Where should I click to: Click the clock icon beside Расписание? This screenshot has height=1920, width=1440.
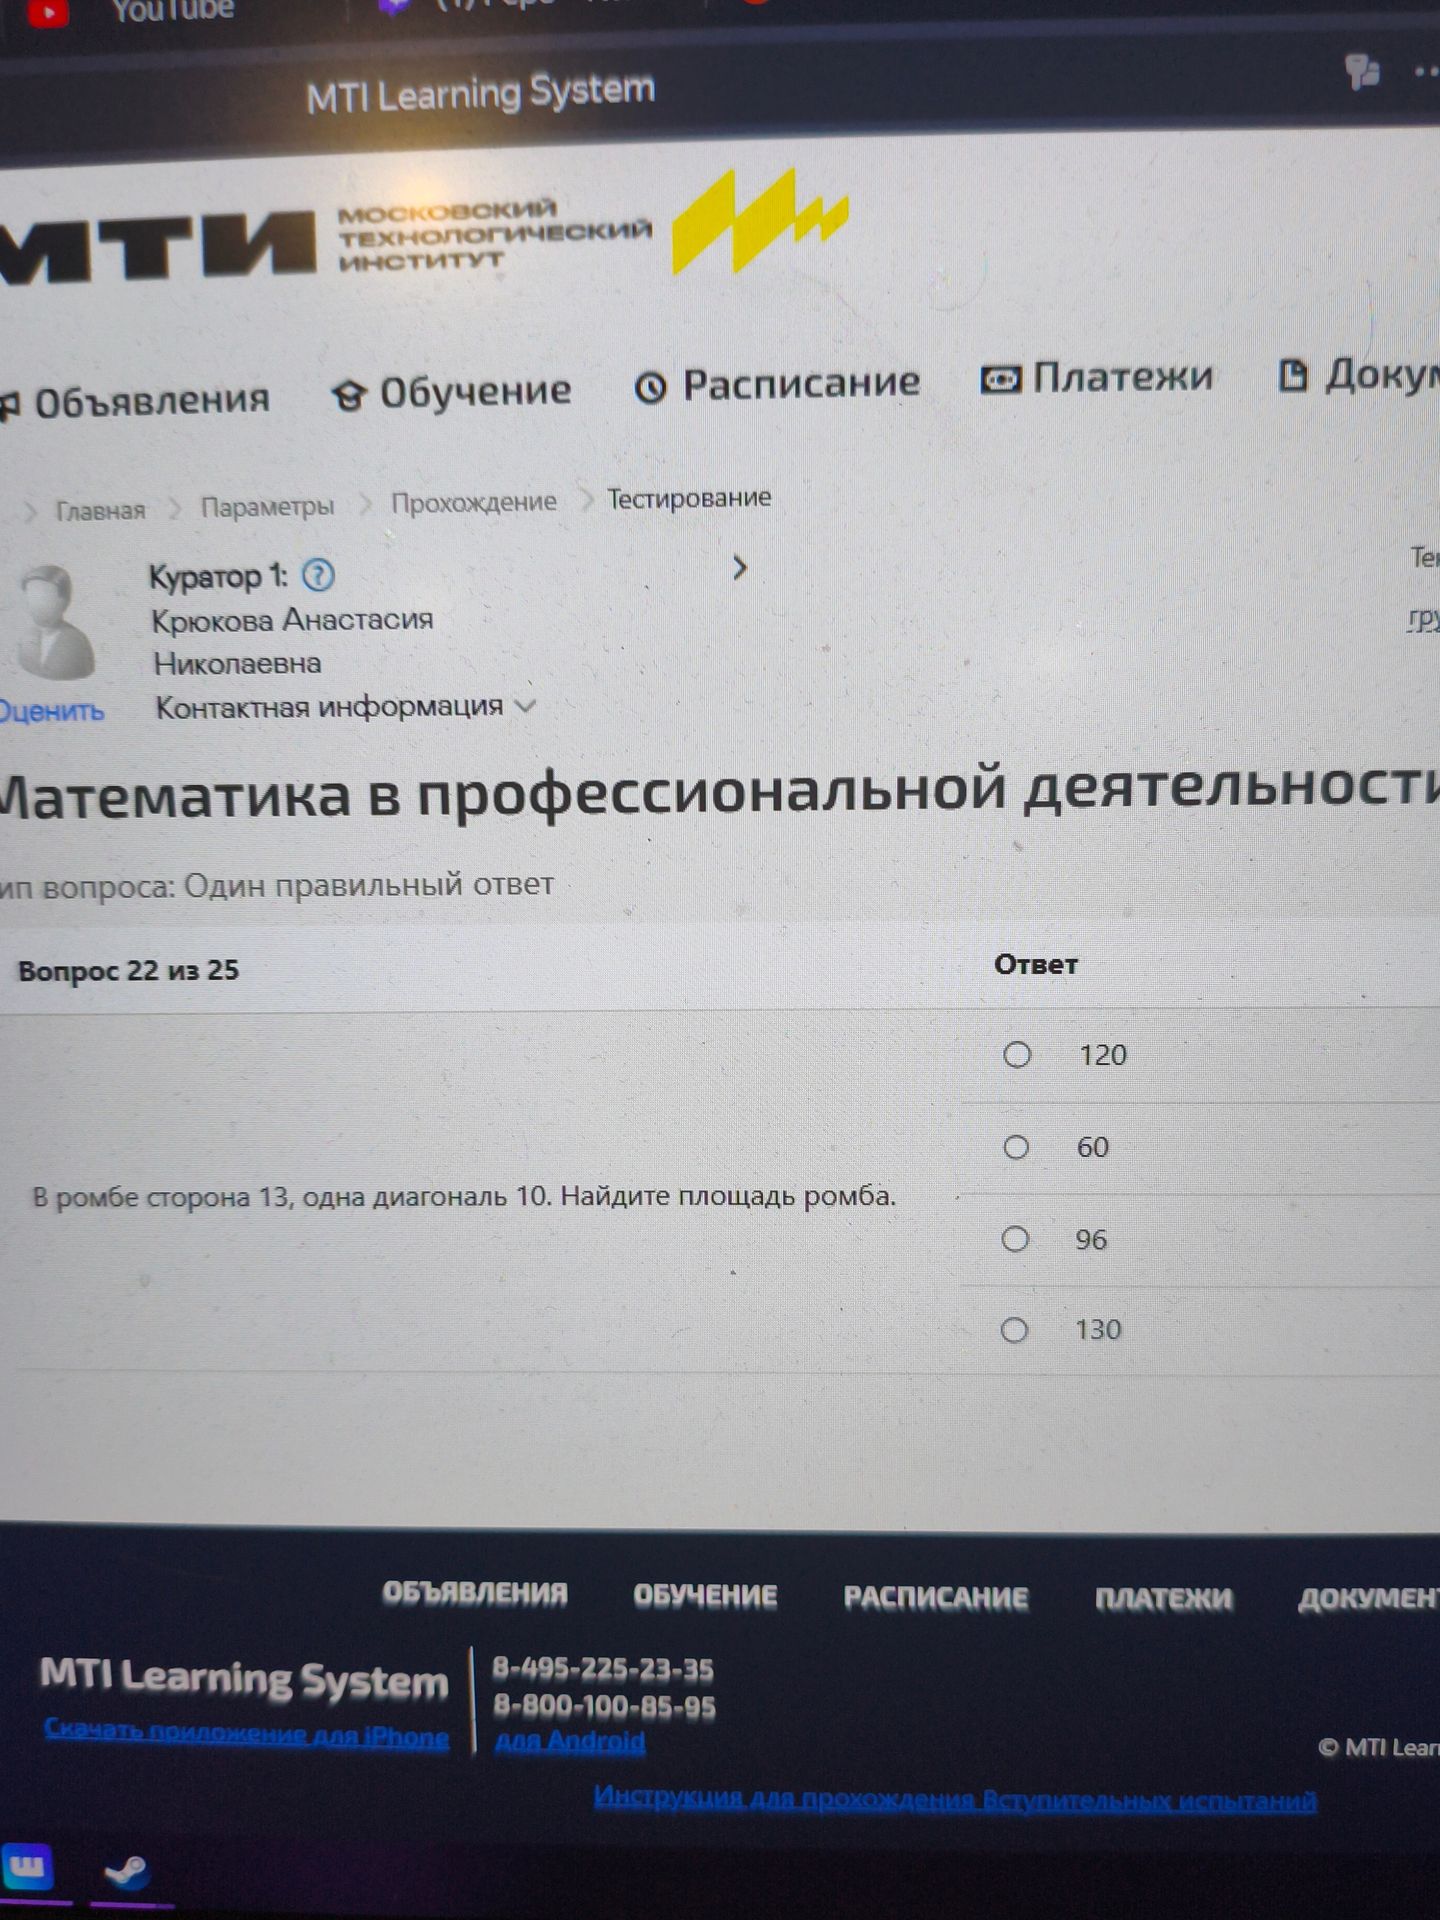tap(651, 387)
